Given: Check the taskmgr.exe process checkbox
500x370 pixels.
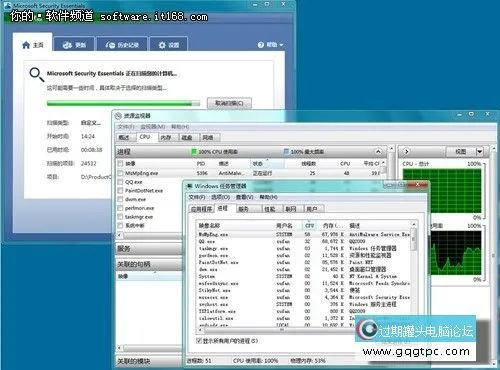Looking at the screenshot, I should pyautogui.click(x=120, y=217).
